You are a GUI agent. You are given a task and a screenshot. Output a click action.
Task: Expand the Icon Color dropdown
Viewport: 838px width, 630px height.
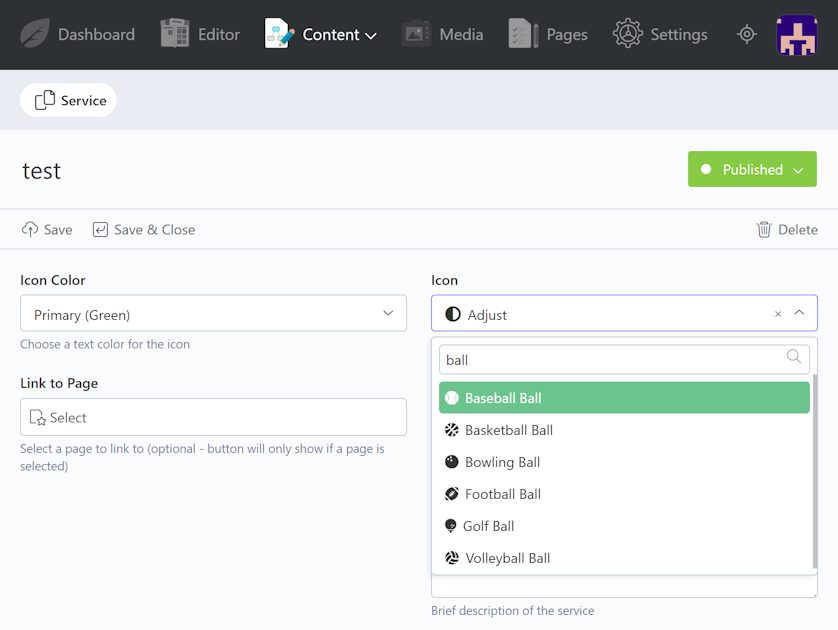pyautogui.click(x=213, y=314)
